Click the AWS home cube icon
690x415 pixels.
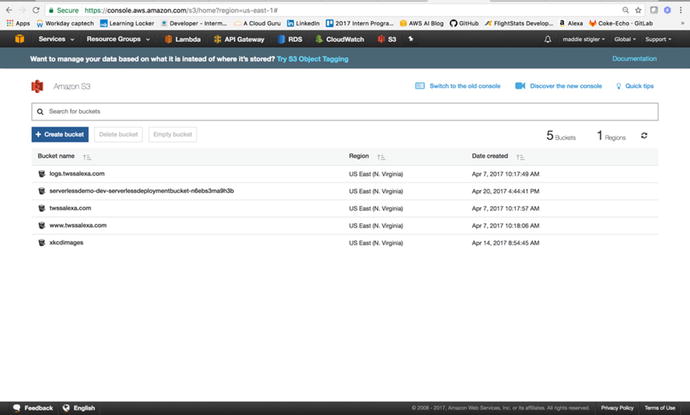click(17, 39)
